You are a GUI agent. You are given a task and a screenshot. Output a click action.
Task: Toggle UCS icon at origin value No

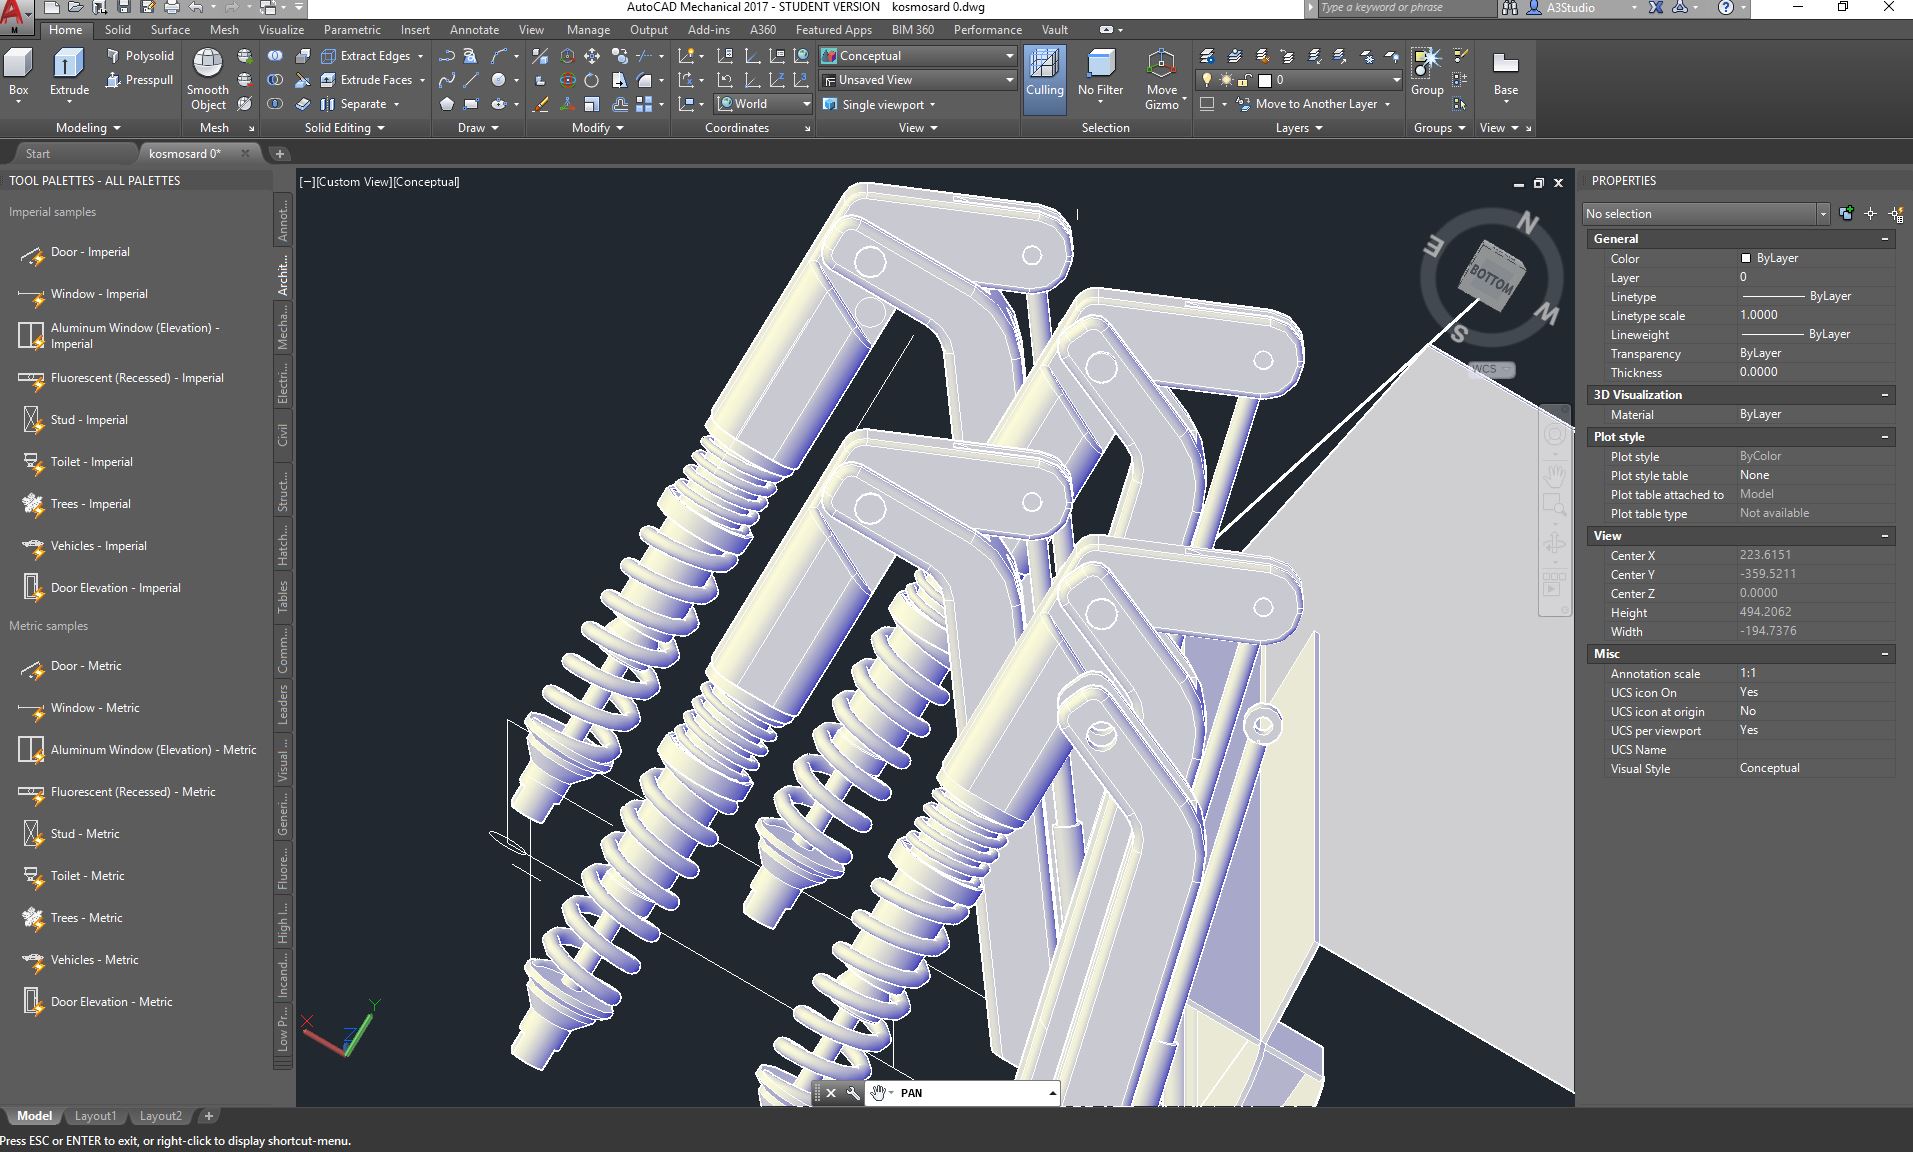click(1747, 711)
